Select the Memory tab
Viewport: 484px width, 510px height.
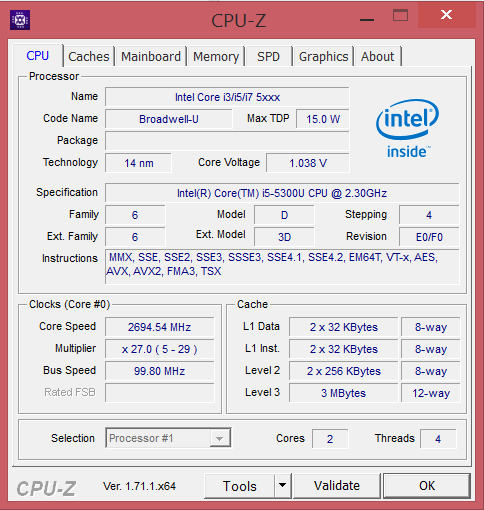click(x=216, y=56)
